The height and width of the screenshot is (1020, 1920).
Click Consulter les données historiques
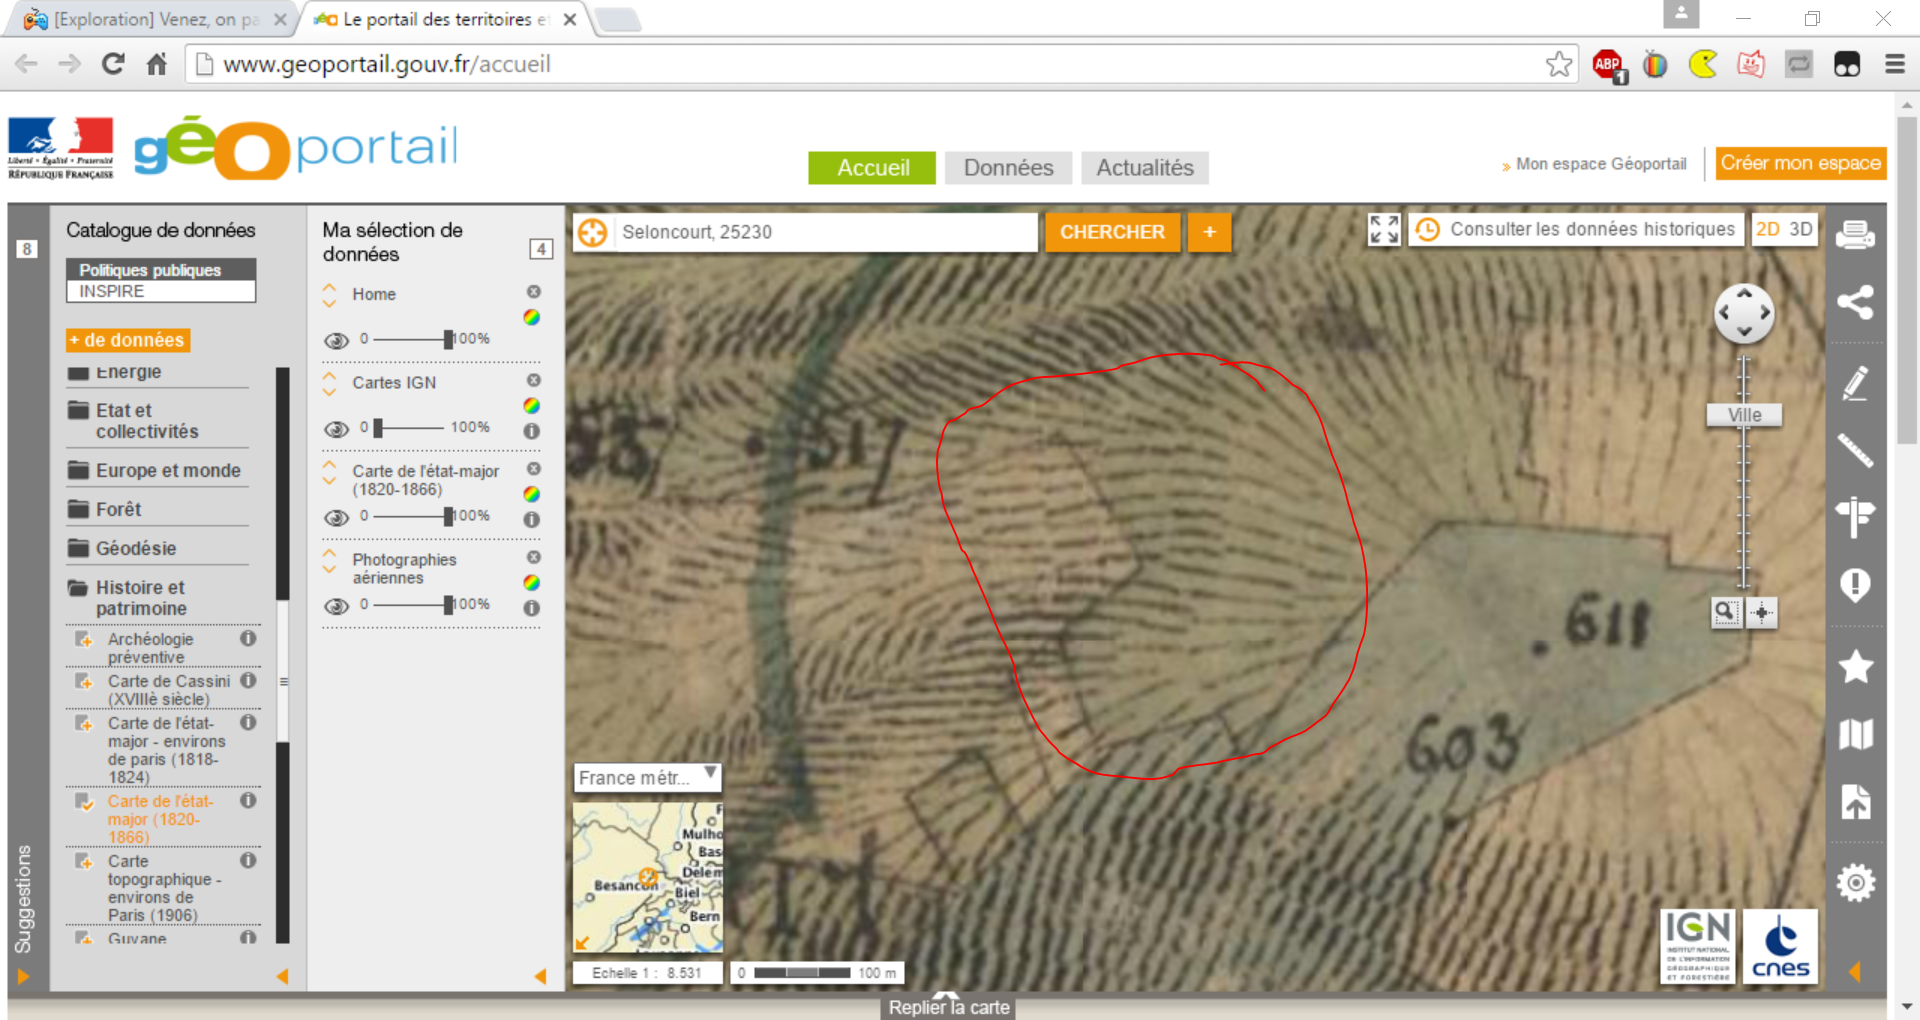(x=1577, y=229)
